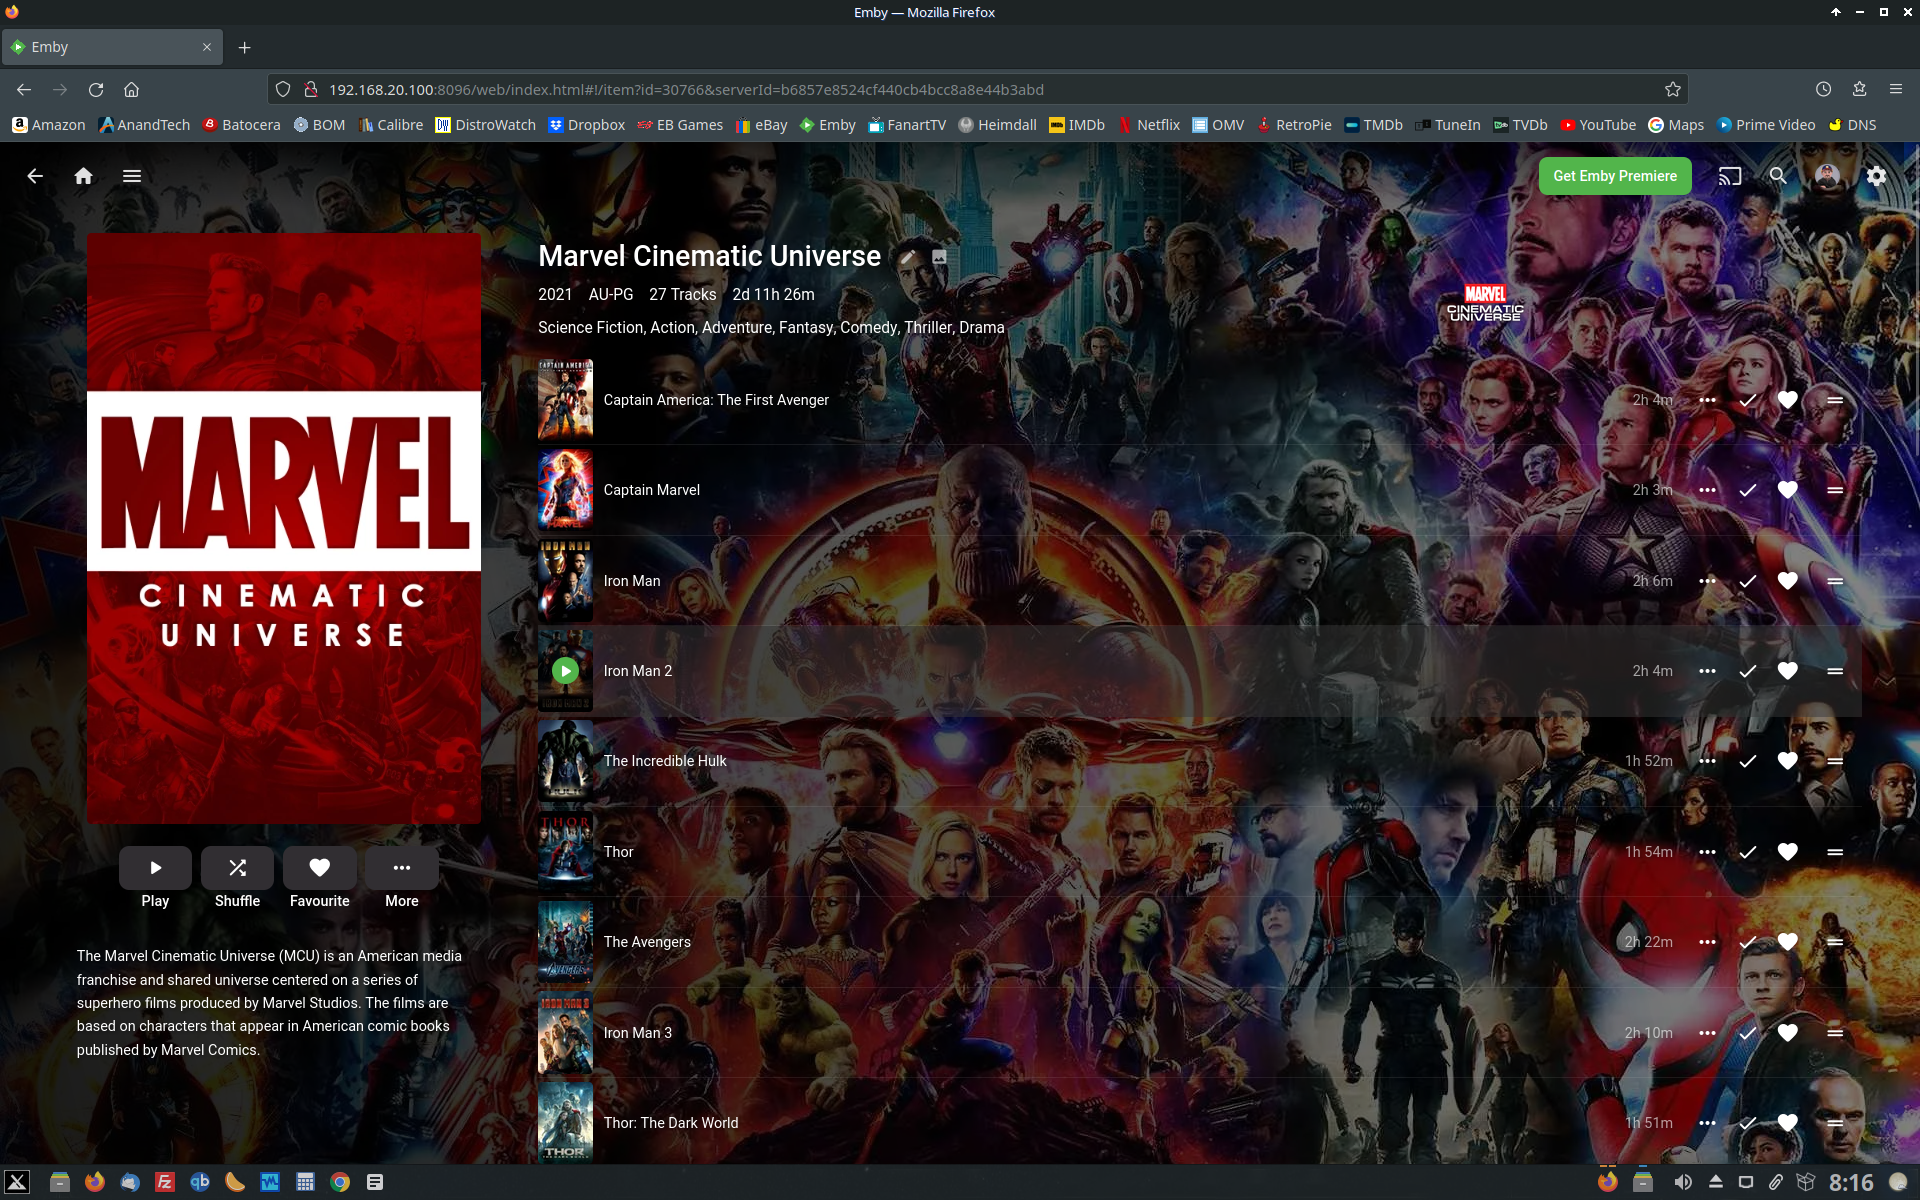Open Captain America: The First Avenger poster thumbnail

[565, 400]
